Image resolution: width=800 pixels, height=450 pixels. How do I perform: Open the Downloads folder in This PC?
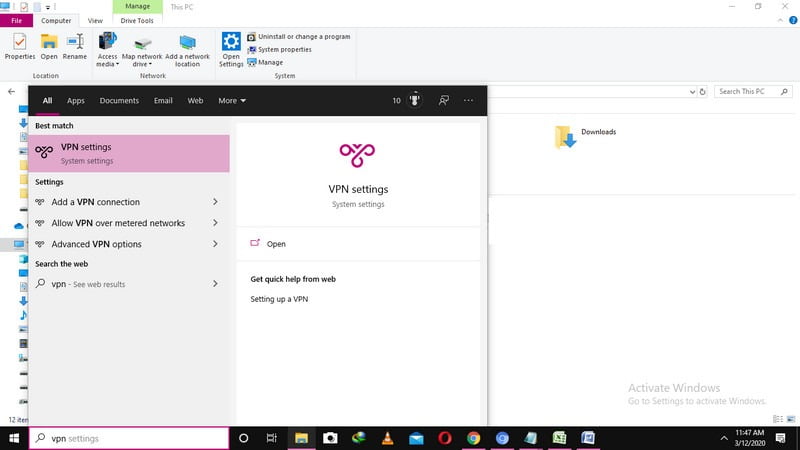pyautogui.click(x=586, y=137)
